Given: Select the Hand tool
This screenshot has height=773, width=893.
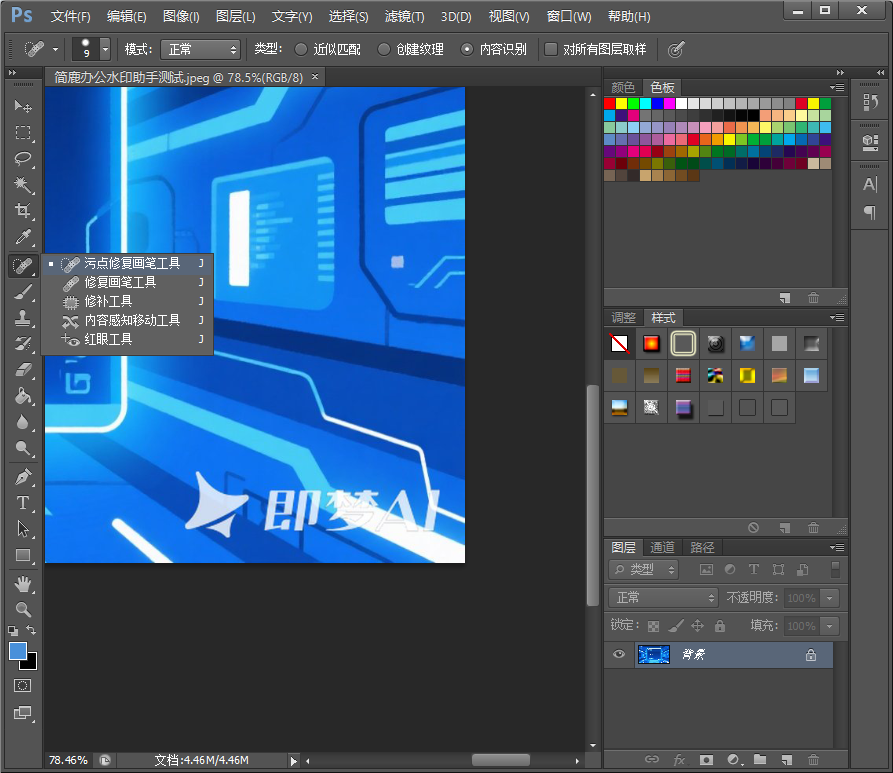Looking at the screenshot, I should (x=23, y=584).
